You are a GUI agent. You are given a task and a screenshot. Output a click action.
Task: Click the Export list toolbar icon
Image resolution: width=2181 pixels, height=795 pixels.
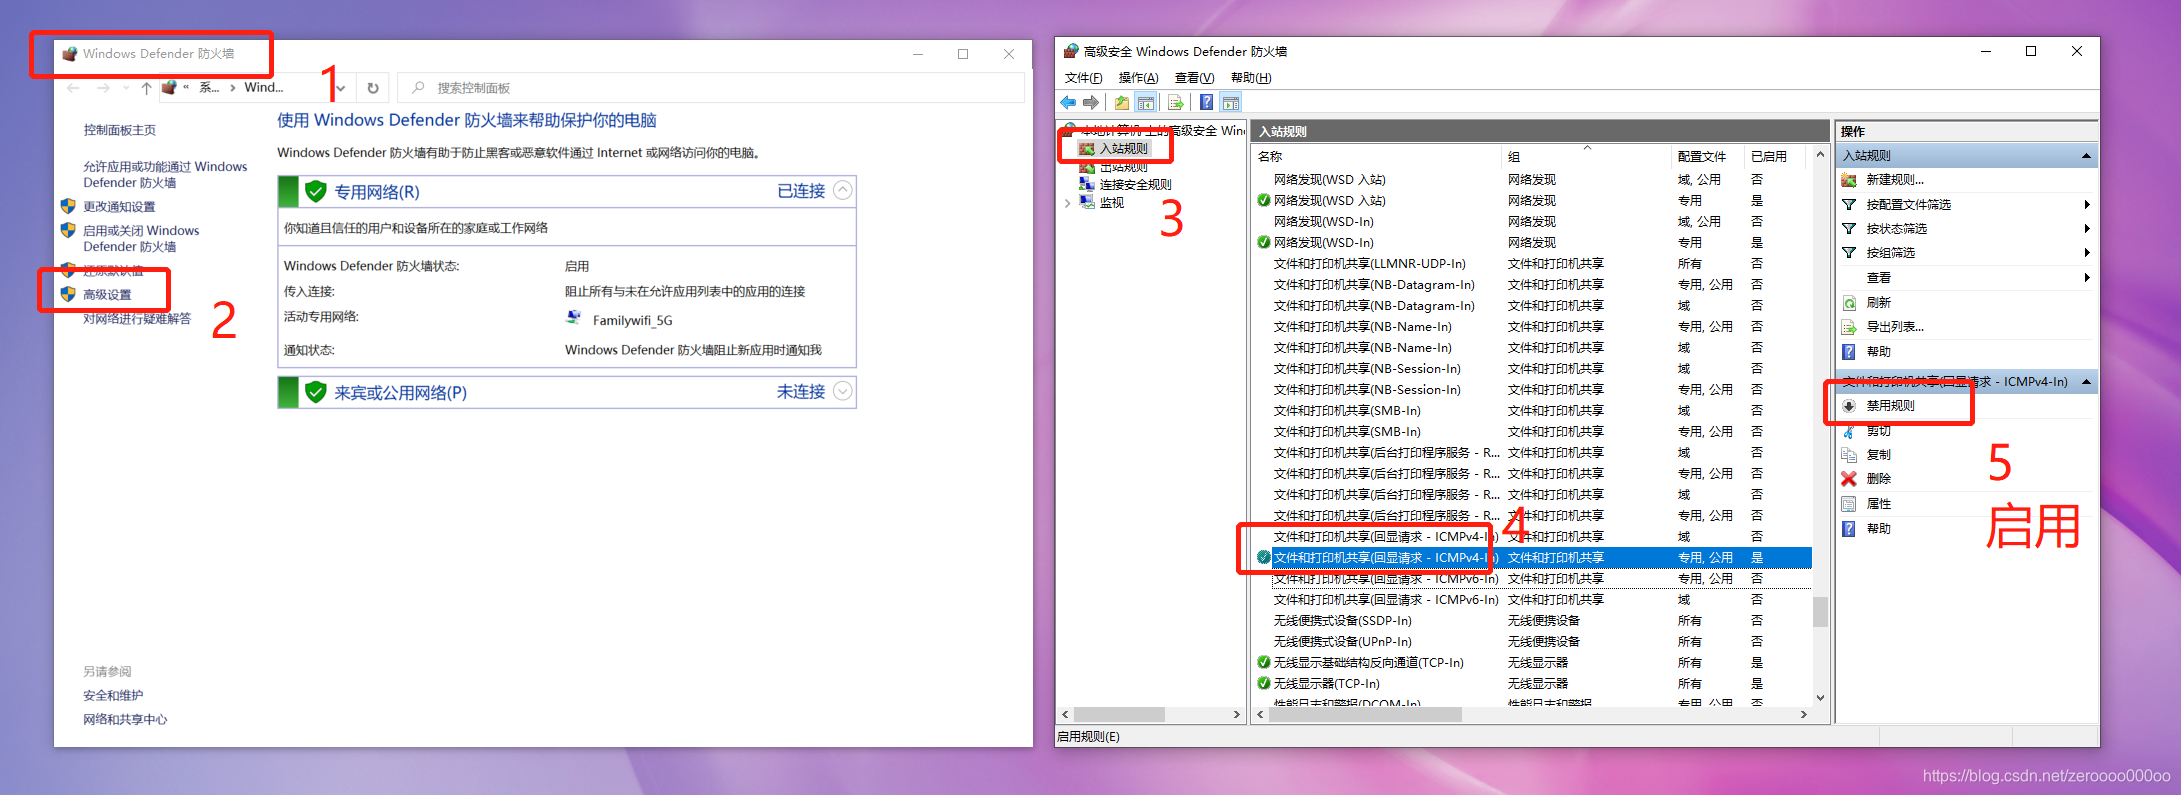coord(1176,103)
